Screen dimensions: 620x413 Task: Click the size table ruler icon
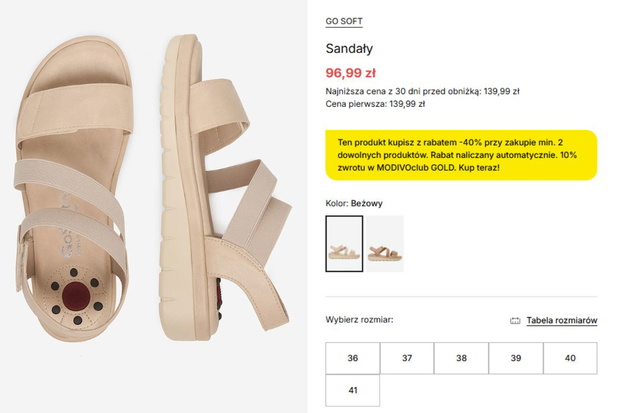pyautogui.click(x=515, y=320)
